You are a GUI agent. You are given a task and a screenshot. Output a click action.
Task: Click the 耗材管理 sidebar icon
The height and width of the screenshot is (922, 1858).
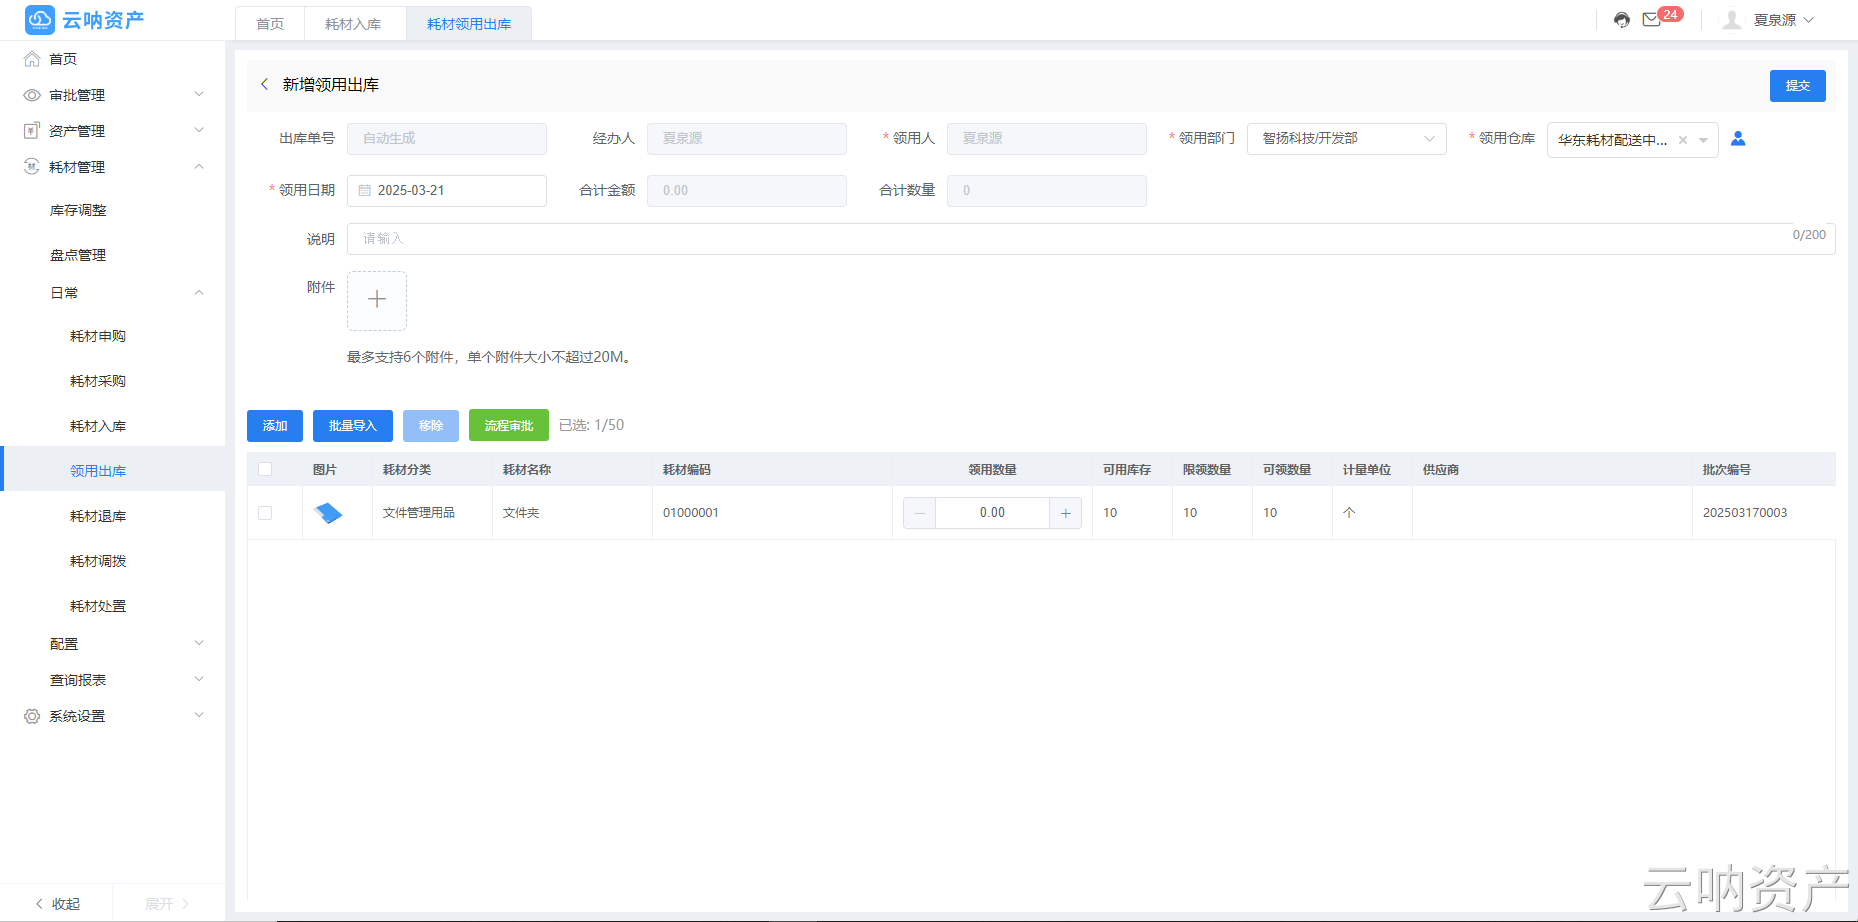click(x=32, y=167)
